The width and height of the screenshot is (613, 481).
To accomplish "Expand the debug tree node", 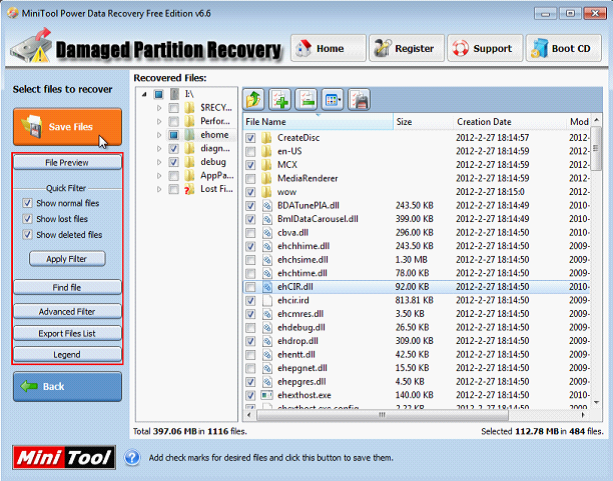I will 159,162.
